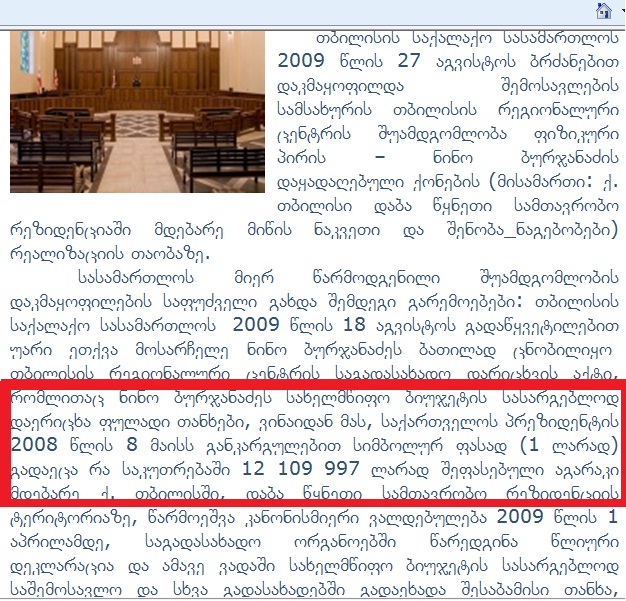Click the word "მოსარჩელე"
The width and height of the screenshot is (626, 601).
(x=182, y=351)
